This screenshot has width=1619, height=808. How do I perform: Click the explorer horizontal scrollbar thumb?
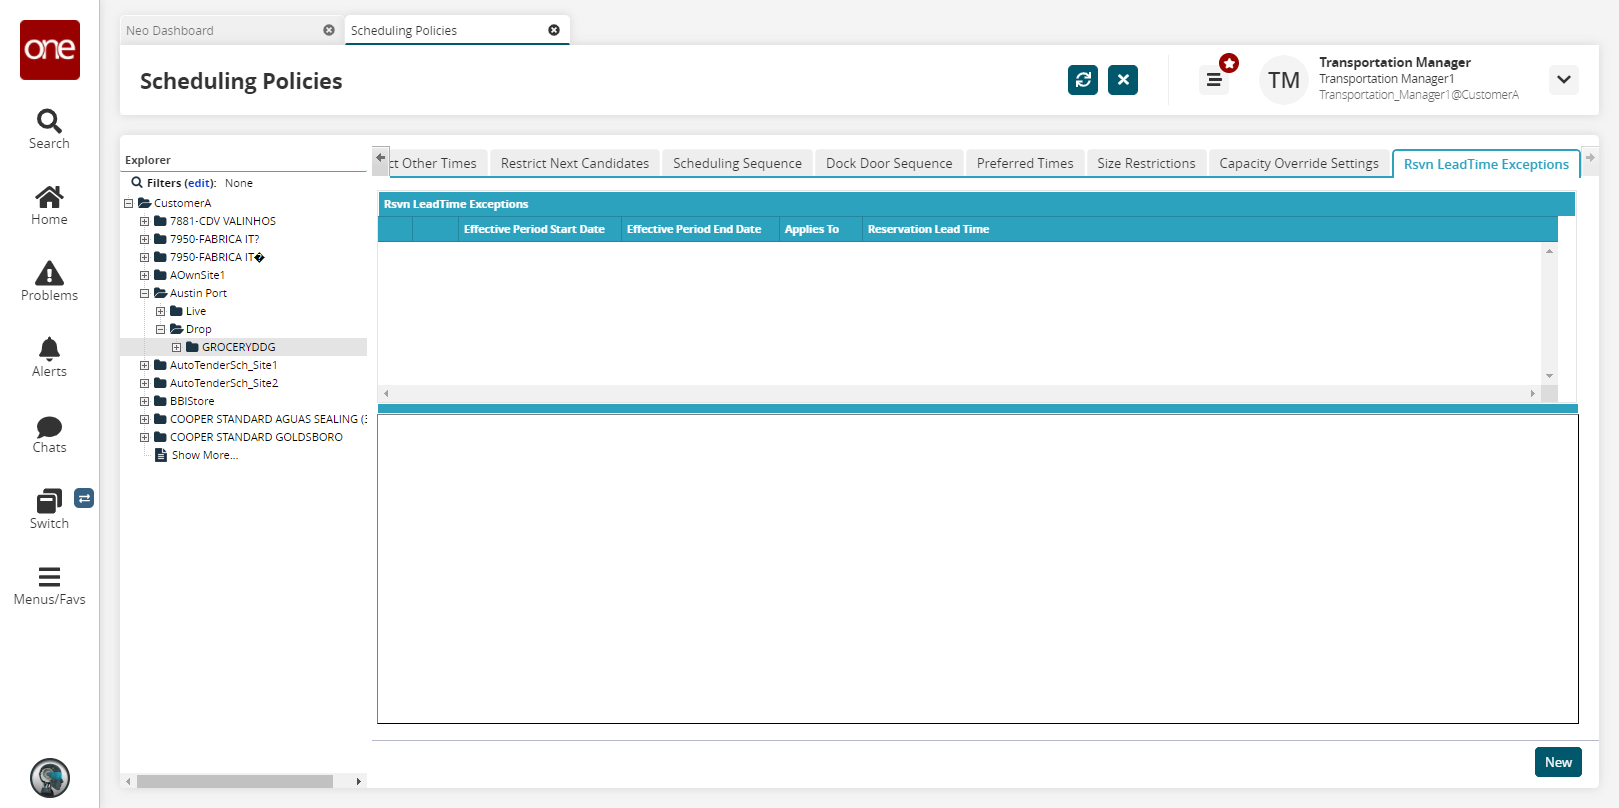[235, 781]
